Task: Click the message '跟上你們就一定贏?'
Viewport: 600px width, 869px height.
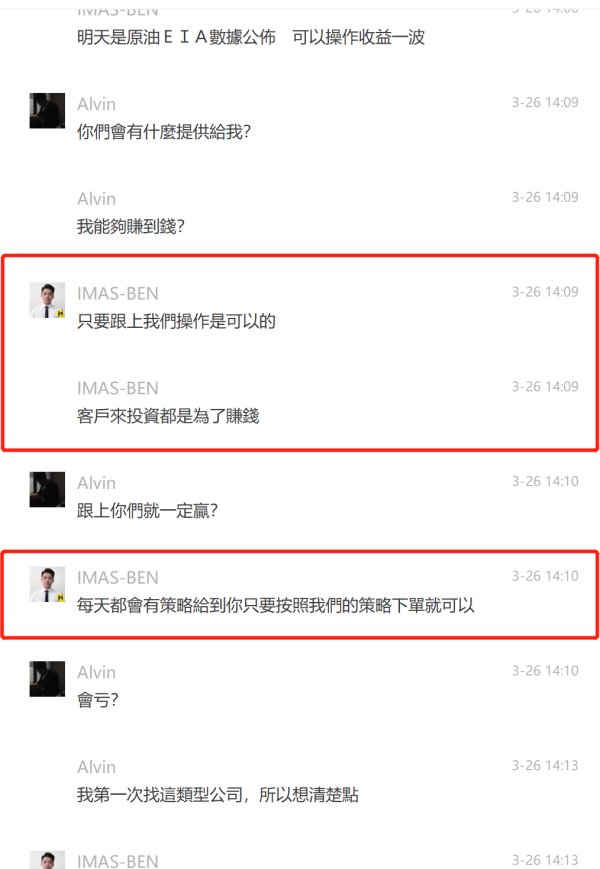Action: point(147,510)
